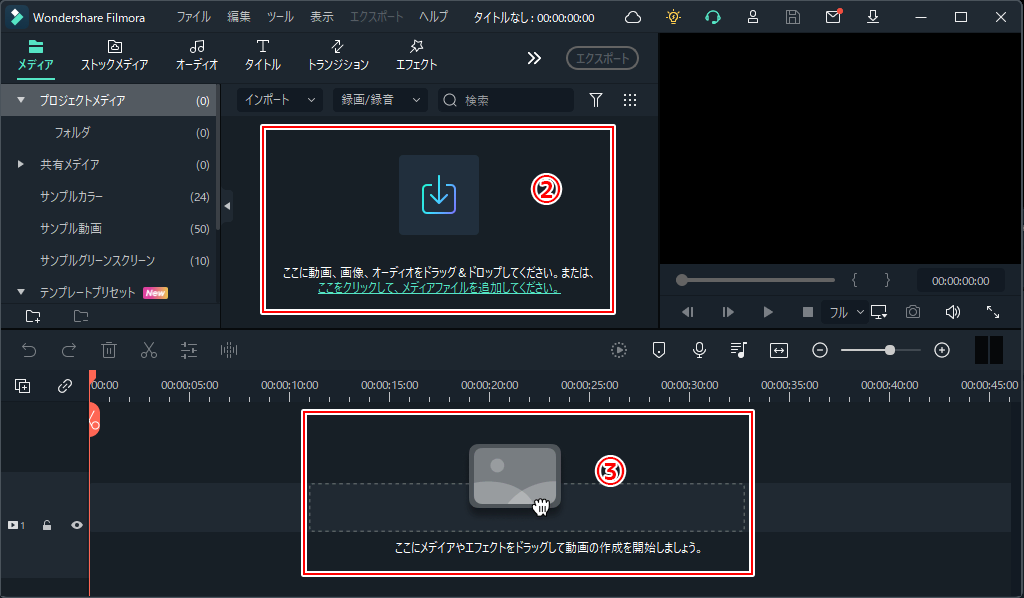Click the trash delete icon in timeline toolbar

[x=109, y=350]
